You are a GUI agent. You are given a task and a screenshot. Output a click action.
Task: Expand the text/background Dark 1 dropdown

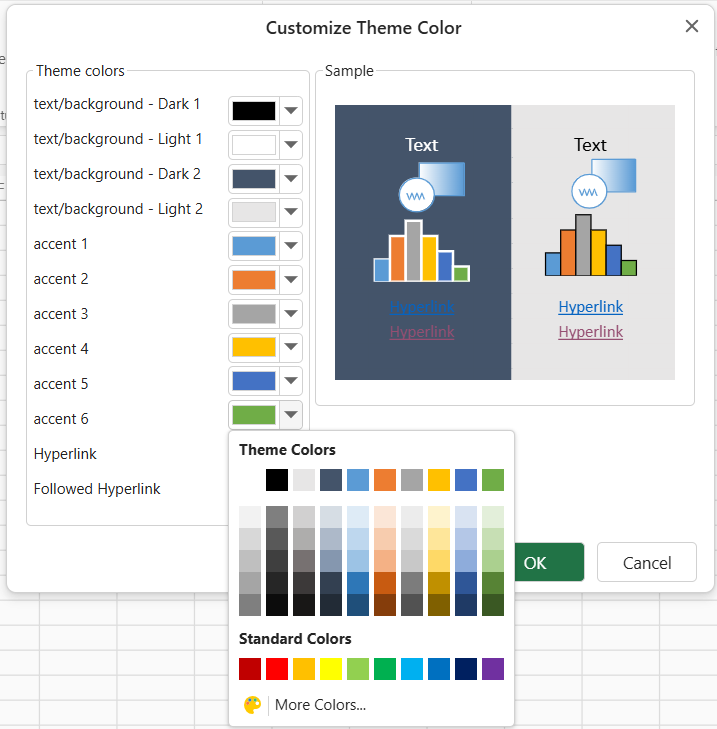291,111
